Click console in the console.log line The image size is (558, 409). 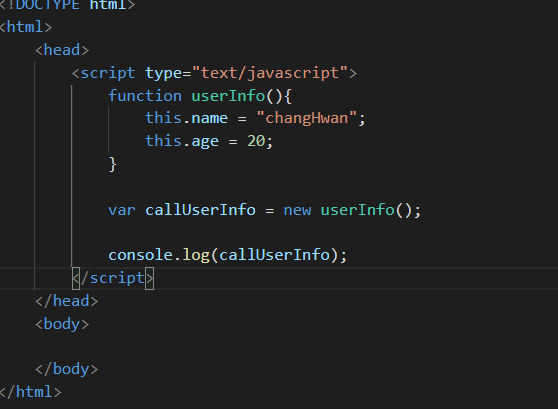(x=140, y=255)
